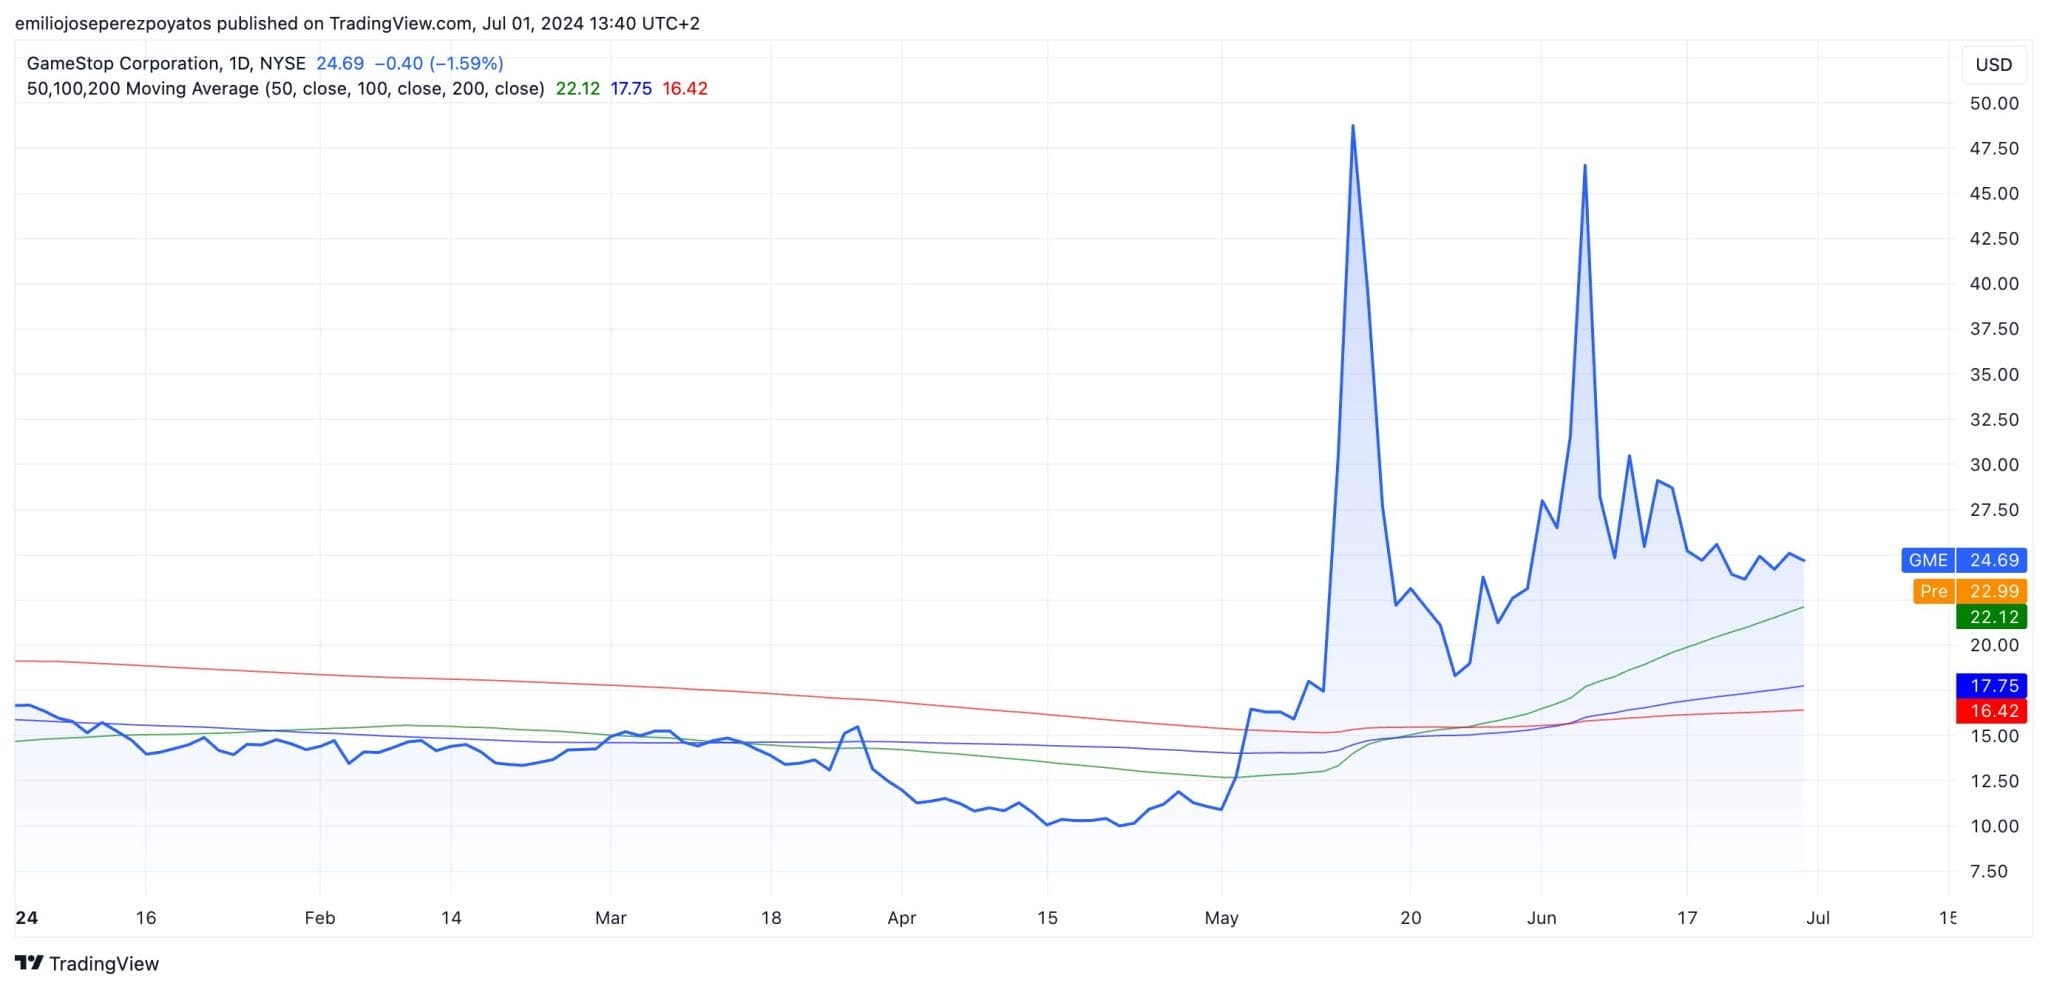This screenshot has height=989, width=2048.
Task: Click the blue GME ticker tag
Action: (x=1927, y=560)
